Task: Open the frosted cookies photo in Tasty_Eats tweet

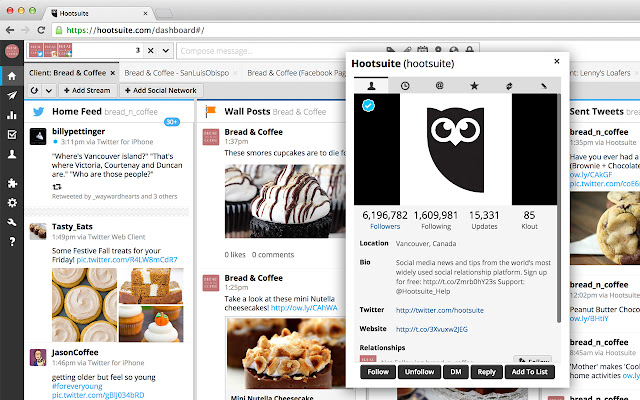Action: pyautogui.click(x=84, y=305)
